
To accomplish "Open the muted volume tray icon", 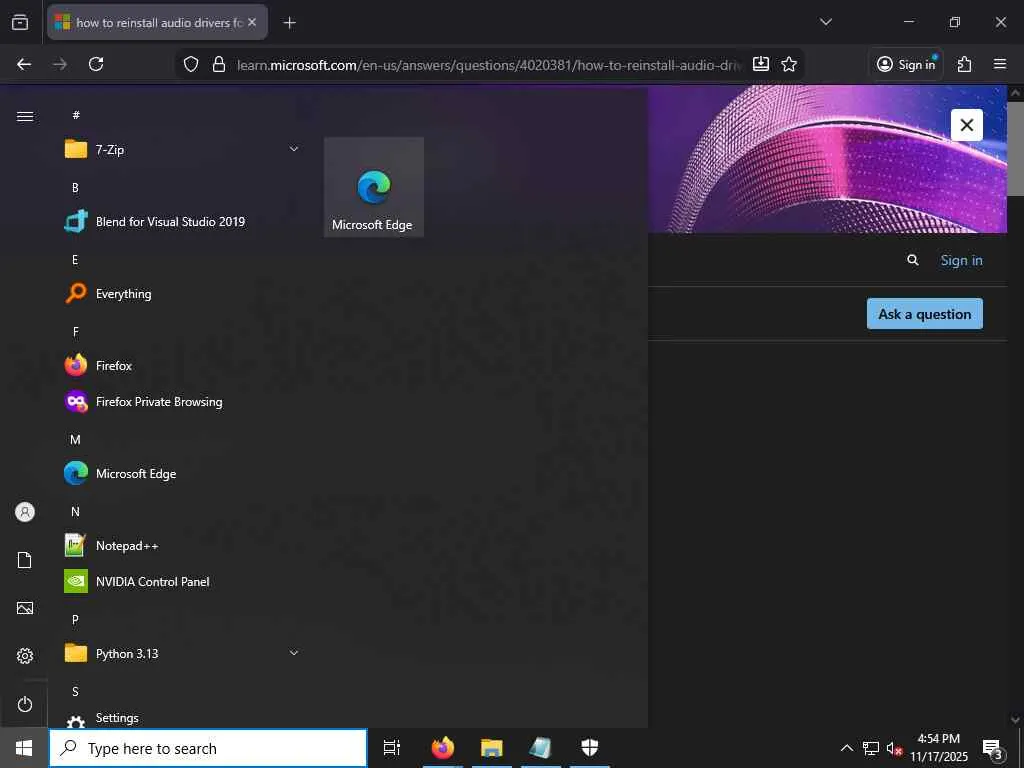I will [x=894, y=748].
